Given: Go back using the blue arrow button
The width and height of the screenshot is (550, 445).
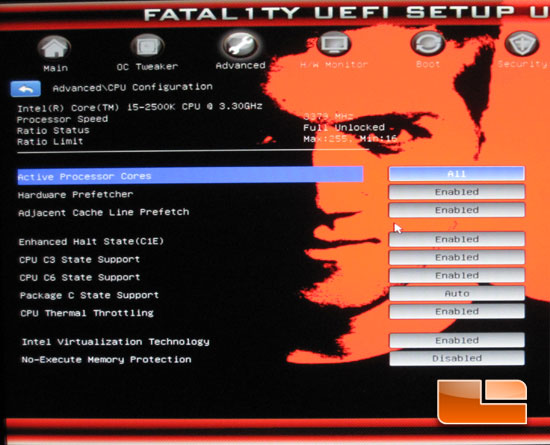Looking at the screenshot, I should point(26,89).
